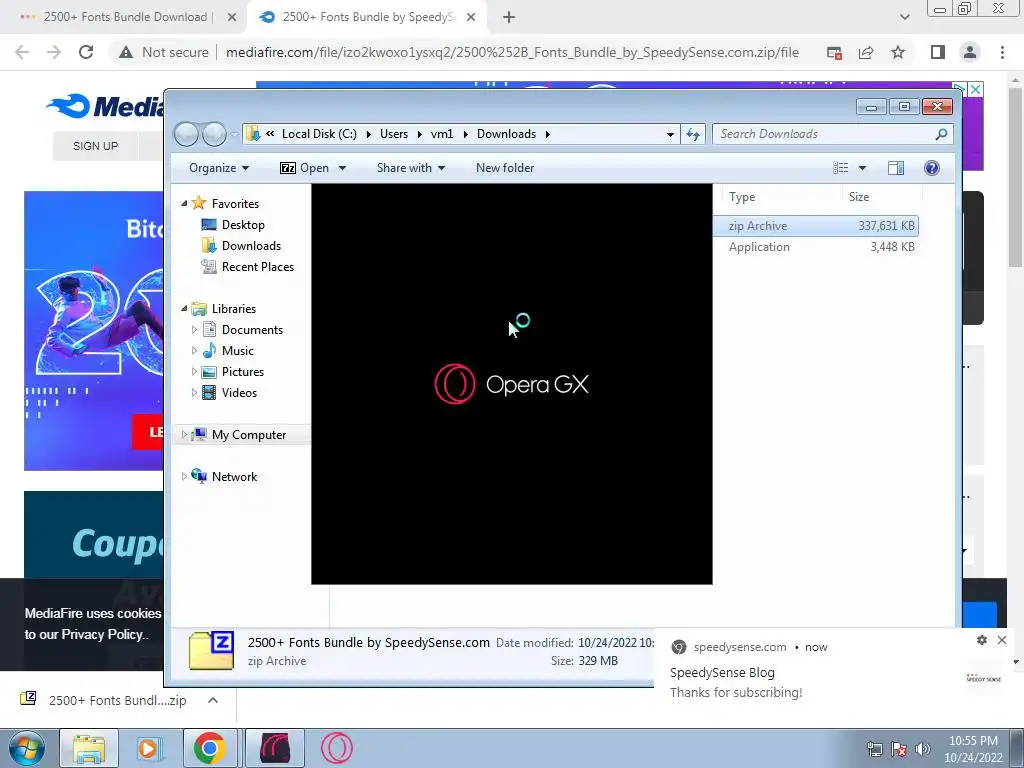This screenshot has width=1024, height=768.
Task: Select the Application 3,448 KB row
Action: point(816,247)
